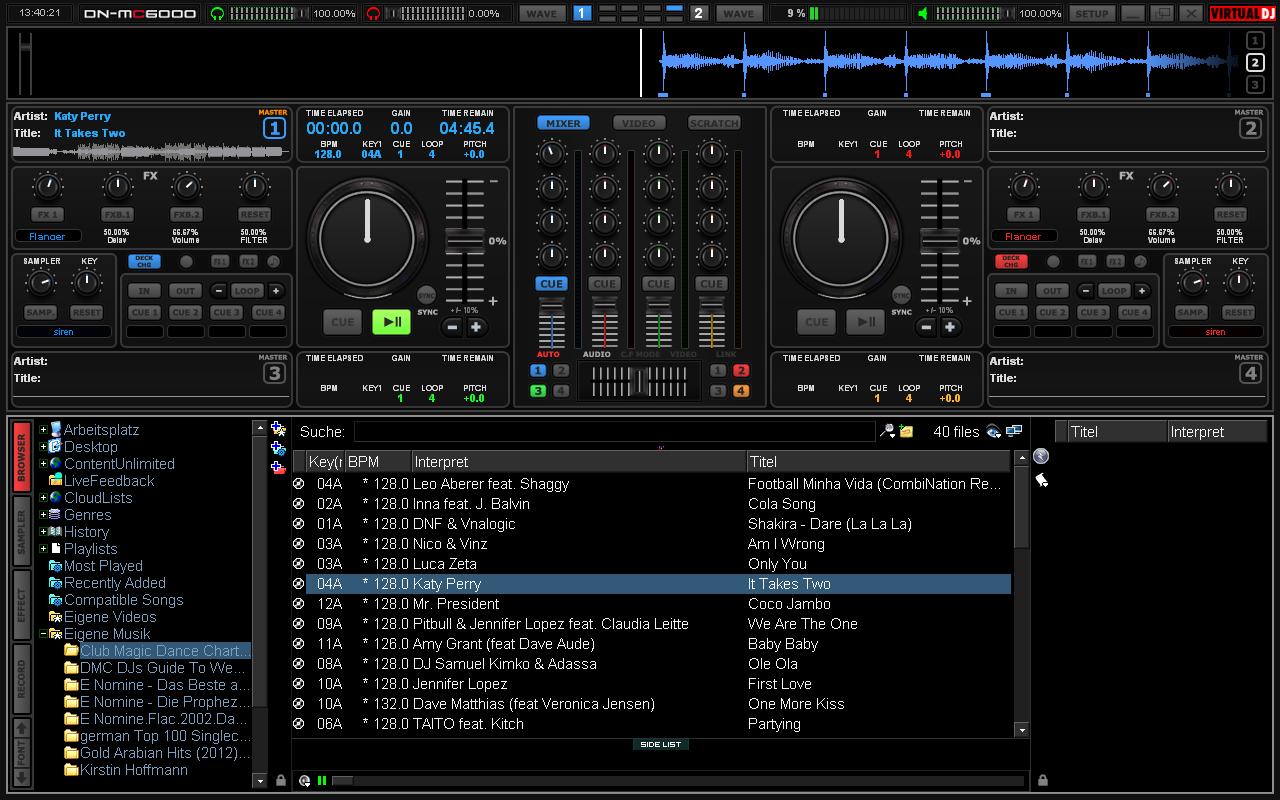Toggle blue CUE on mixer channel 1
Viewport: 1280px width, 800px height.
point(551,284)
